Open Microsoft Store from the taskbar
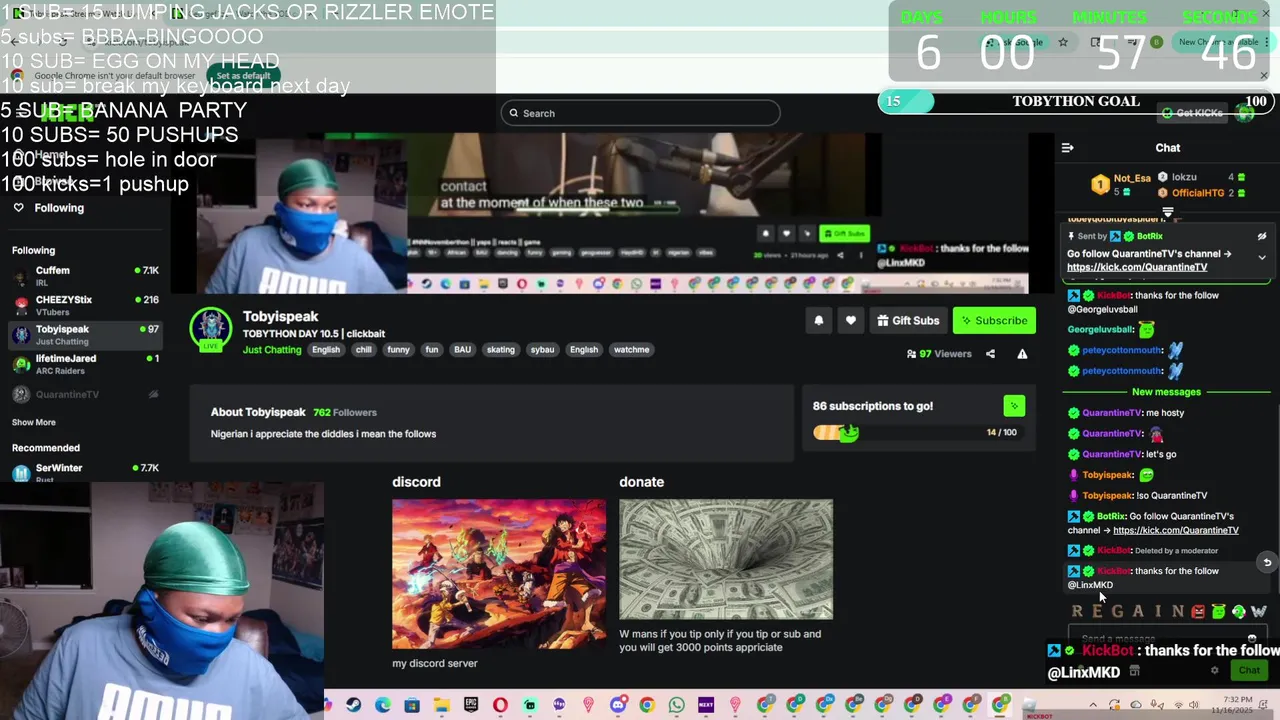 [x=412, y=705]
